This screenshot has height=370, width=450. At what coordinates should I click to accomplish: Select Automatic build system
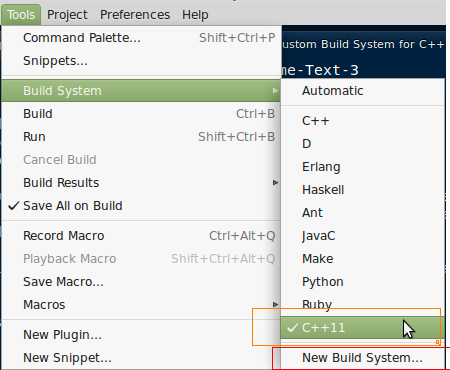click(x=363, y=91)
